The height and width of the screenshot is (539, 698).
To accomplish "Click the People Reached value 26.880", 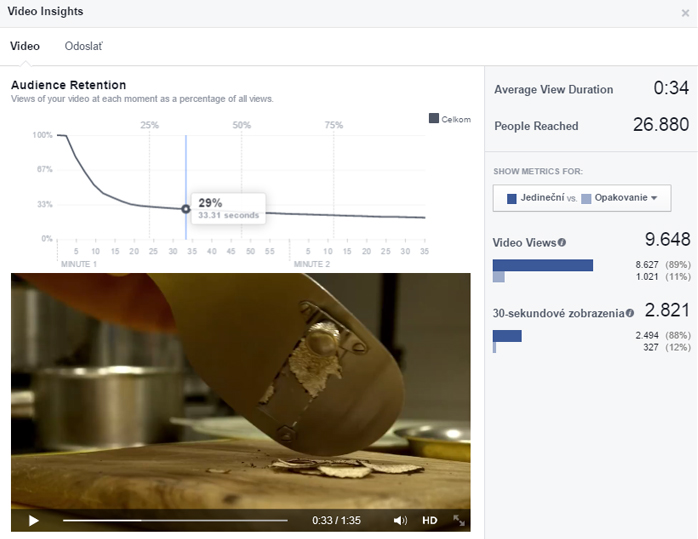I will click(x=661, y=125).
